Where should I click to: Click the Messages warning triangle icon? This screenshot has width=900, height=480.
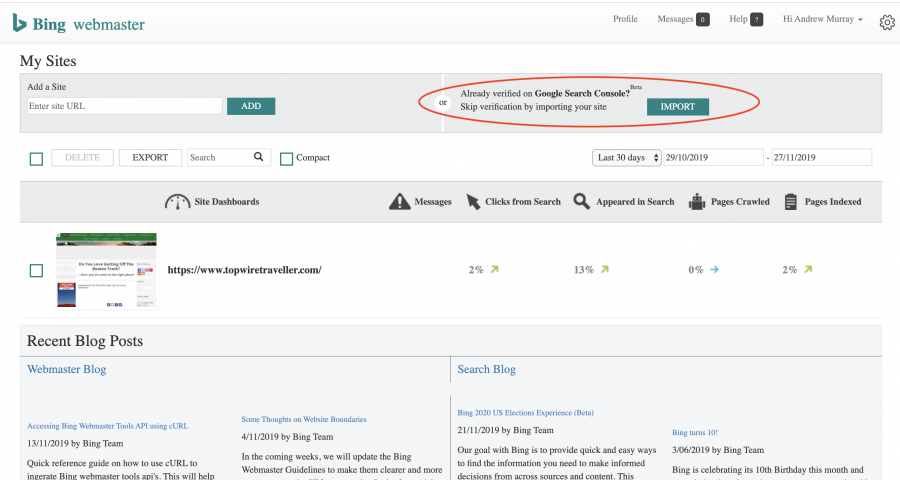[399, 202]
